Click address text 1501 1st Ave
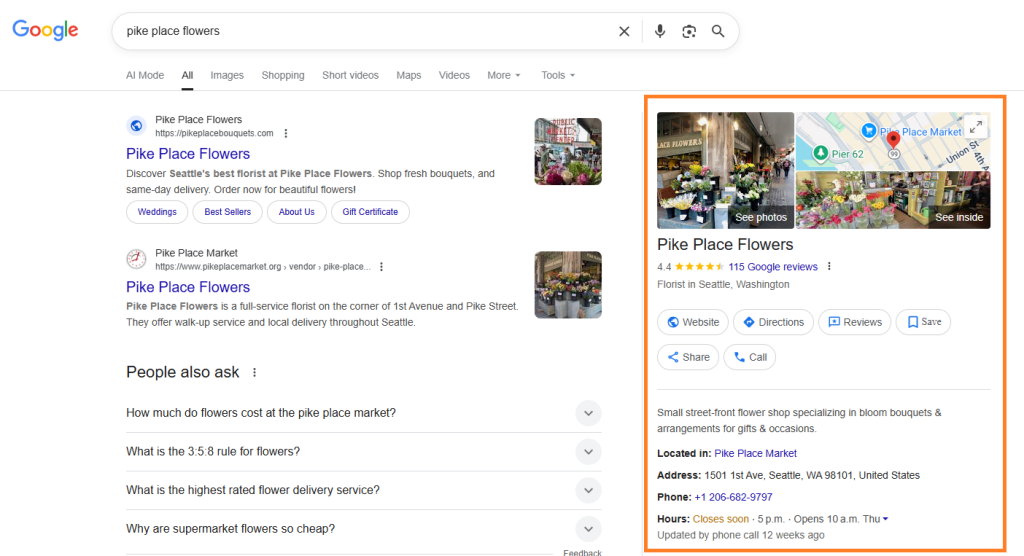1024x556 pixels. (810, 476)
